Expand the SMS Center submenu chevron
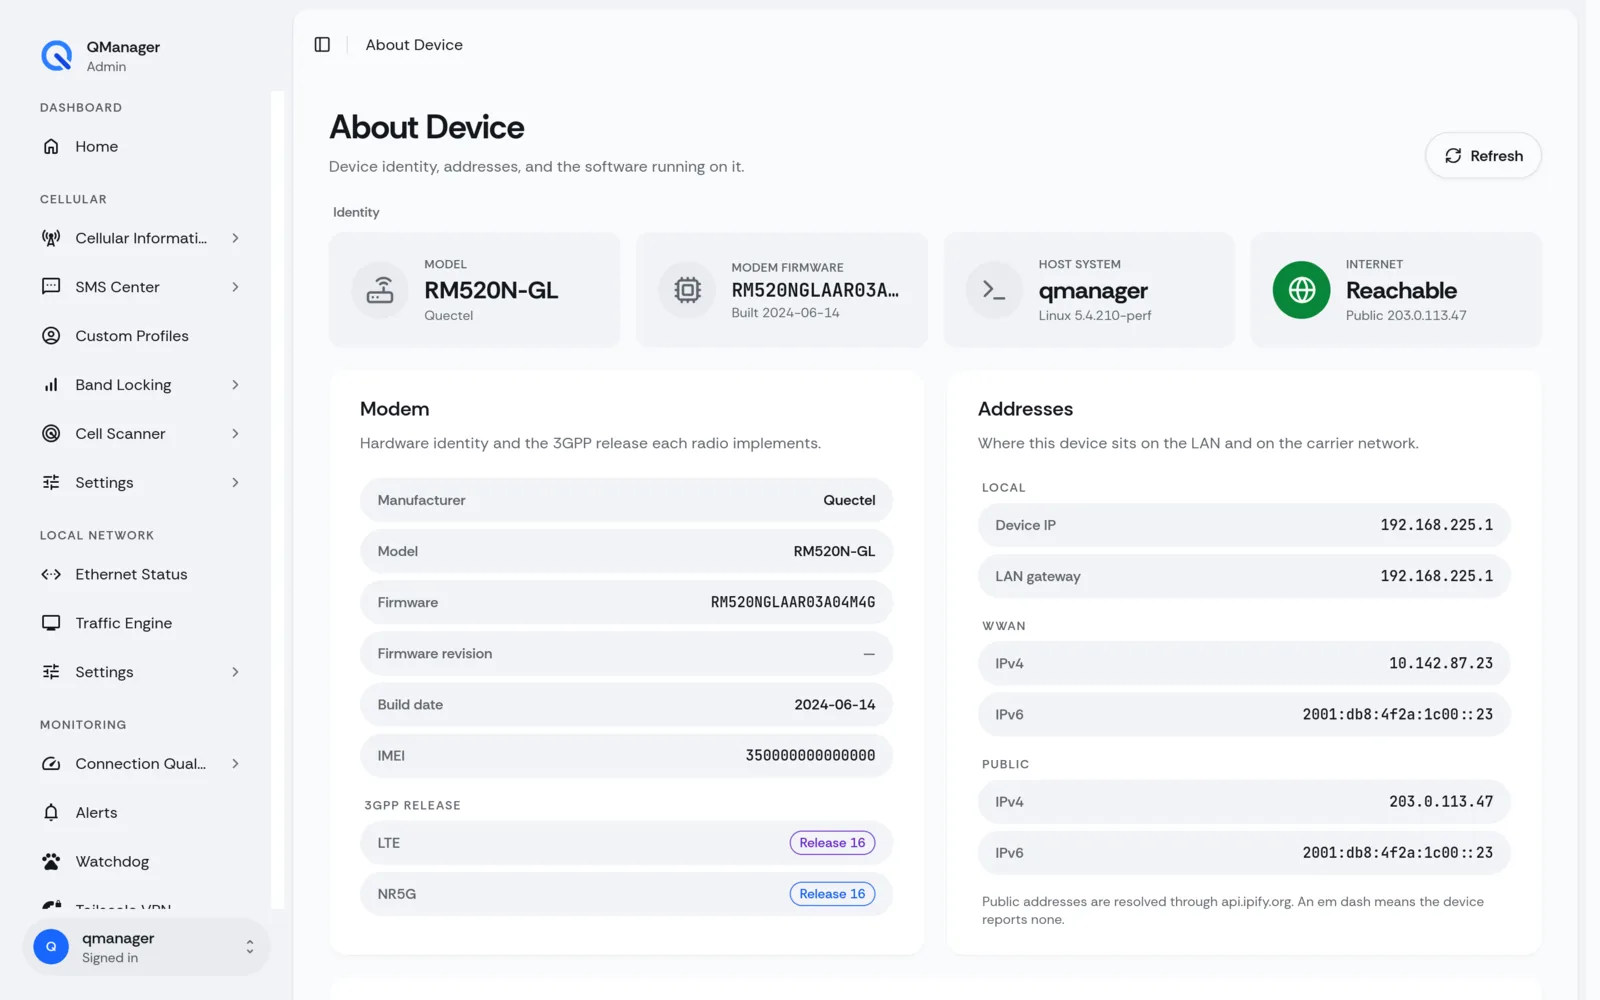 [236, 287]
